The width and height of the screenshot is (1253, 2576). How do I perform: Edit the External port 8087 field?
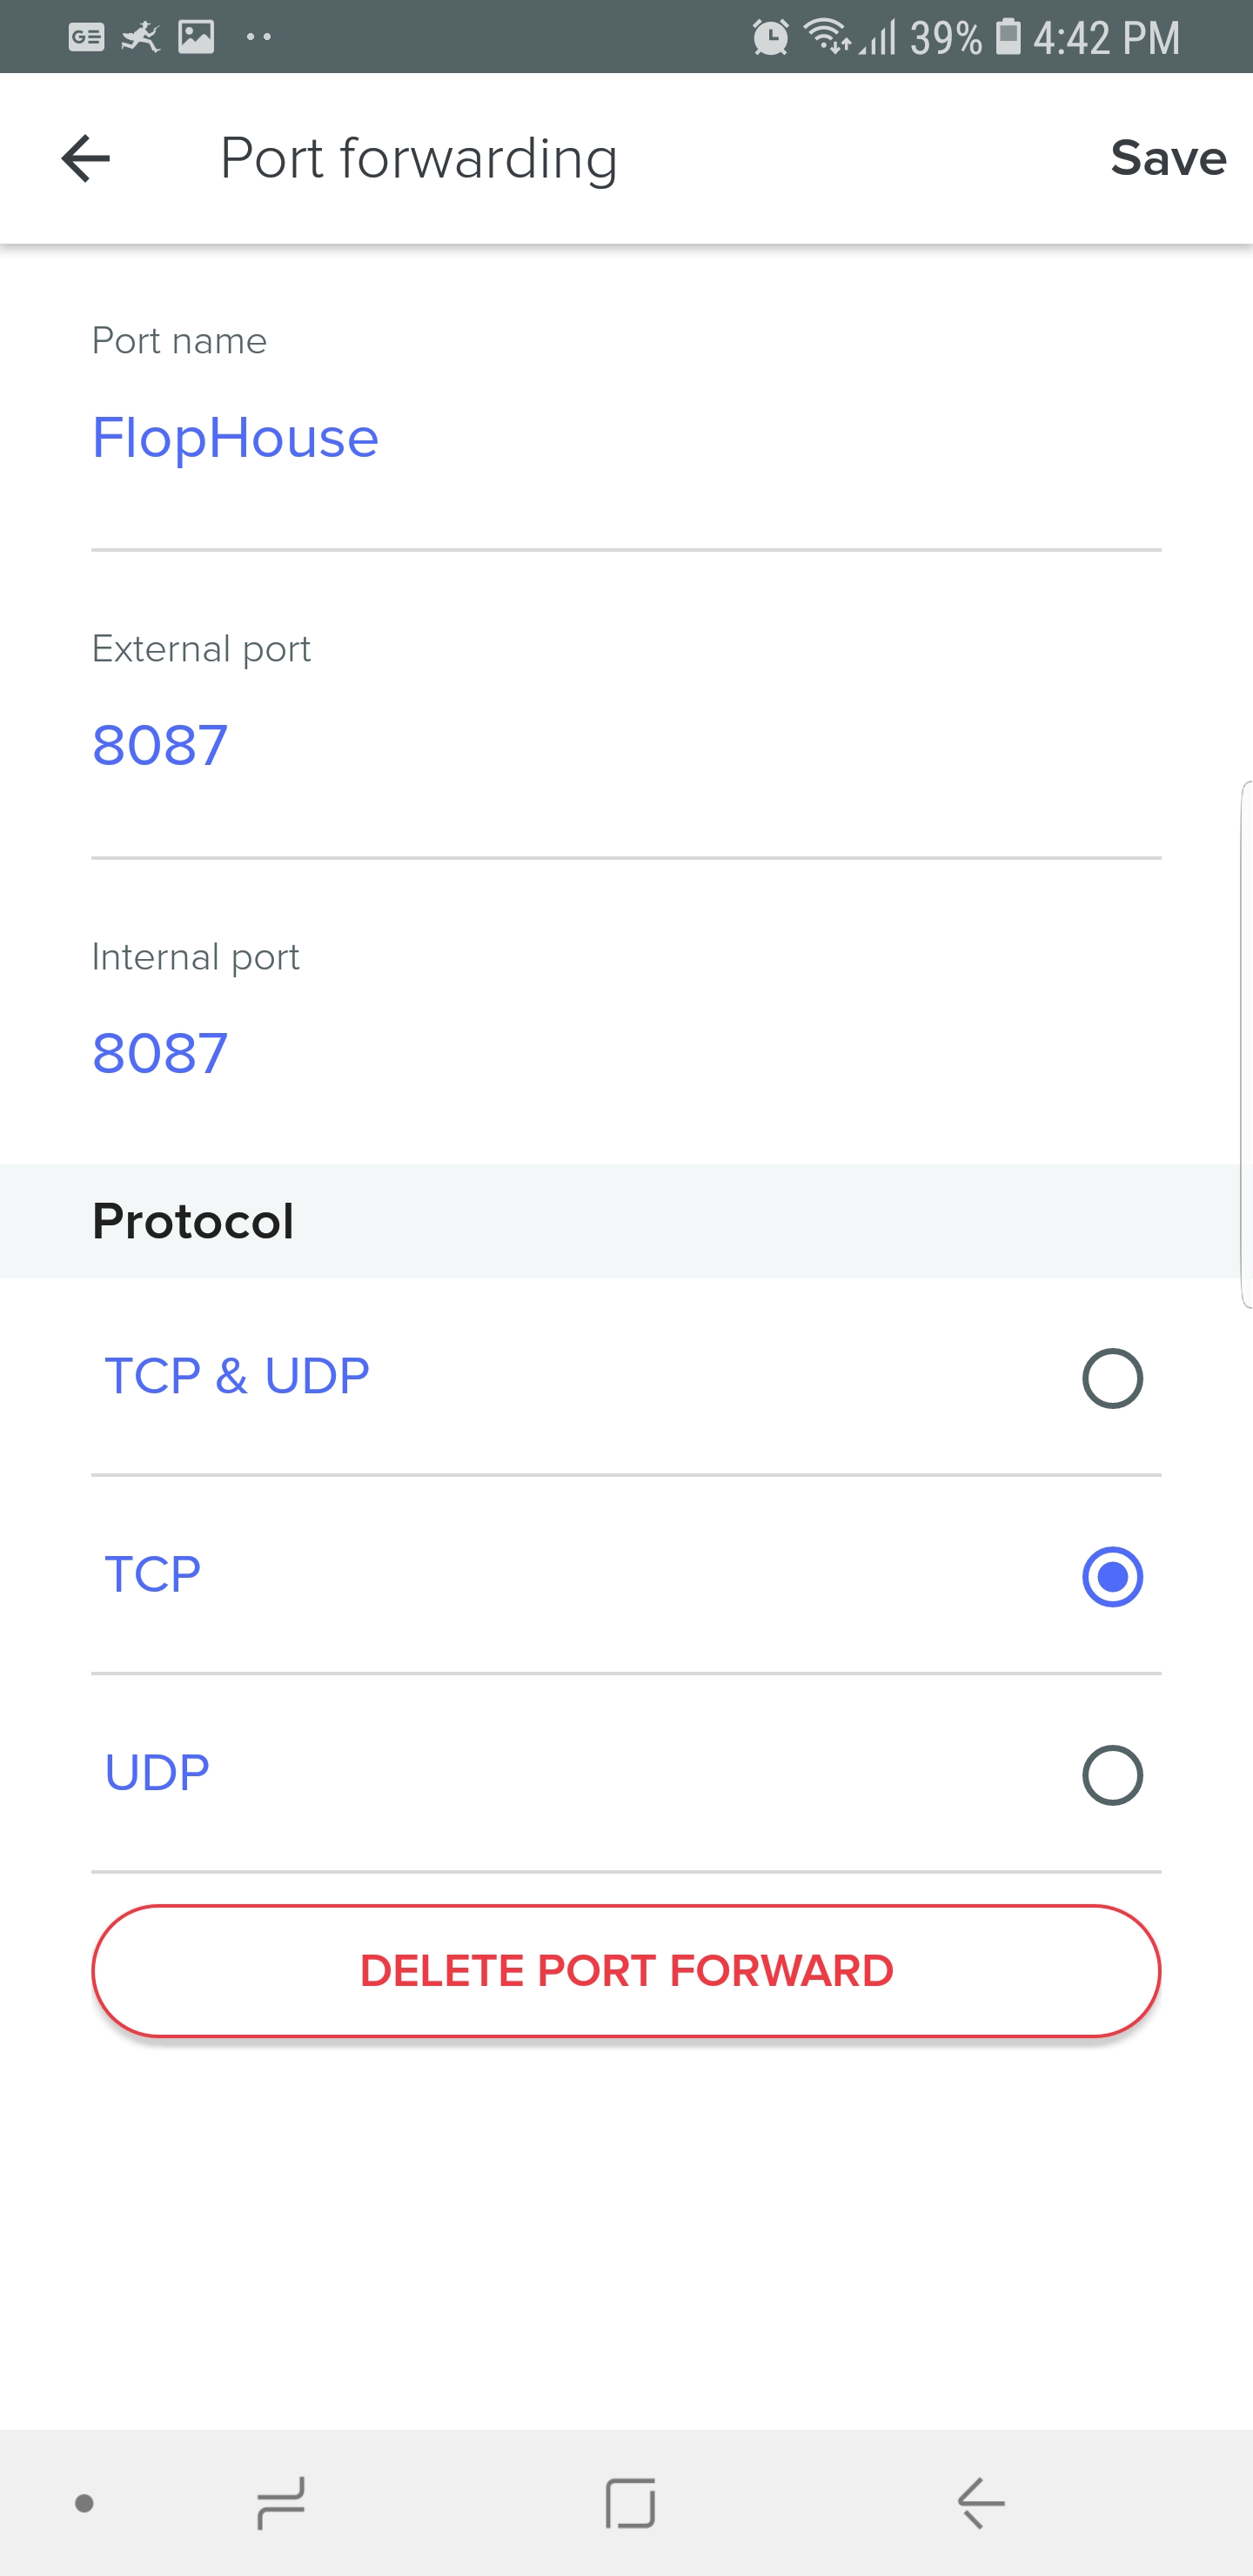coord(626,746)
